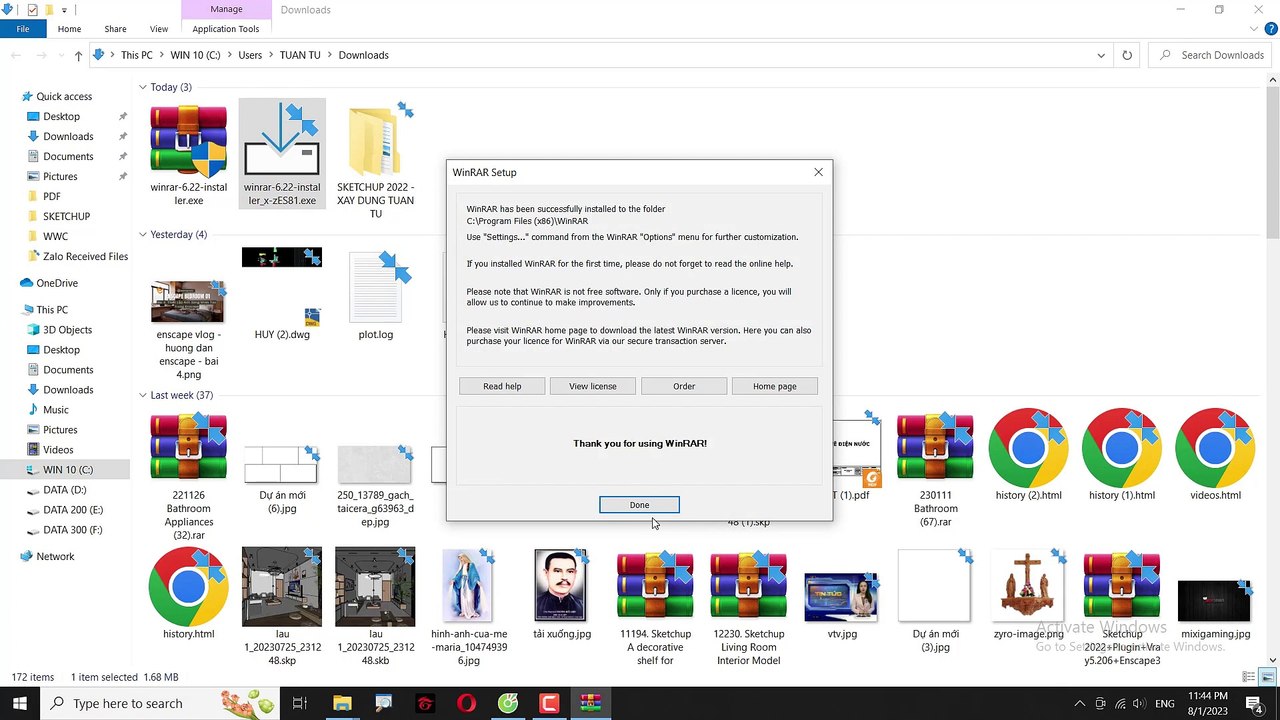Open the red Camtasia taskbar icon
Screen dimensions: 1280x720
coord(549,703)
